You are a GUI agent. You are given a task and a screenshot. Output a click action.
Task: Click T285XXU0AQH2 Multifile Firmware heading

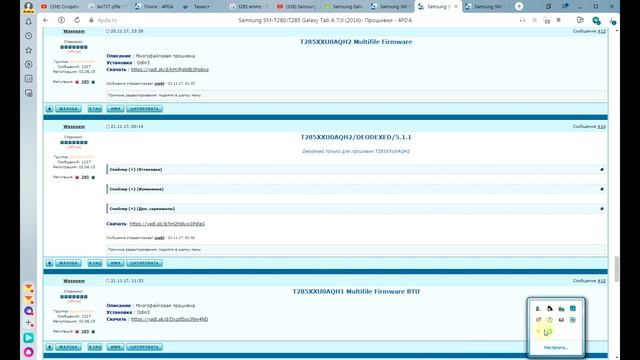(x=356, y=42)
